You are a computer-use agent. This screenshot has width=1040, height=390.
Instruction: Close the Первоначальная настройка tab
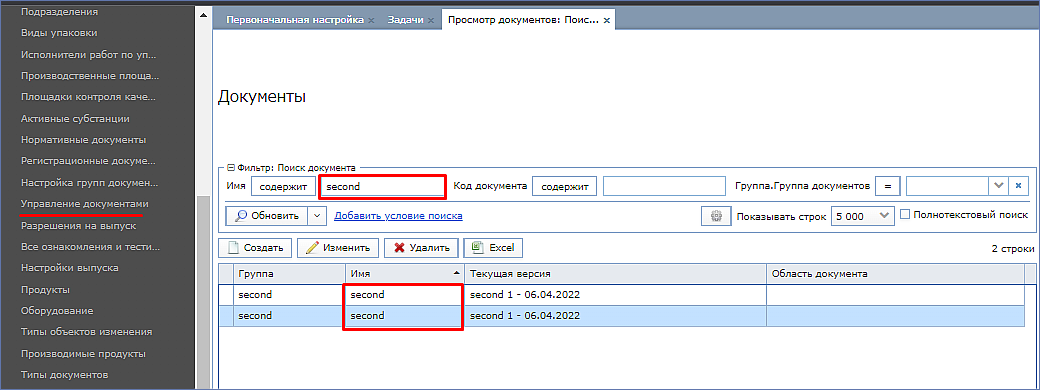coord(371,20)
